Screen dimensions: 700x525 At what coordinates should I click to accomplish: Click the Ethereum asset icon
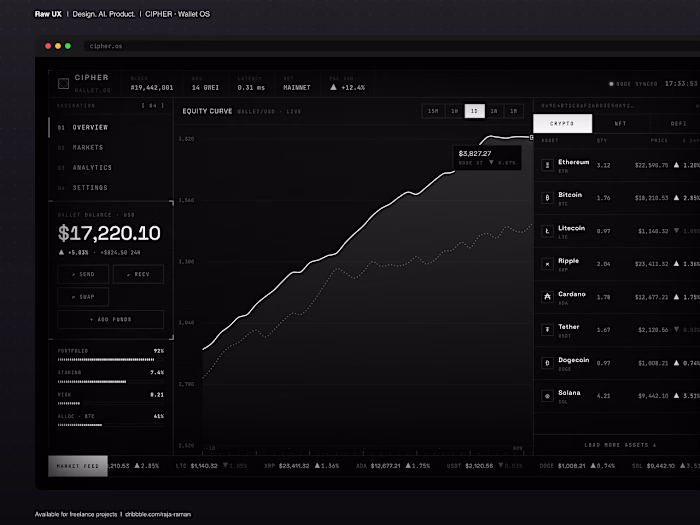click(547, 165)
